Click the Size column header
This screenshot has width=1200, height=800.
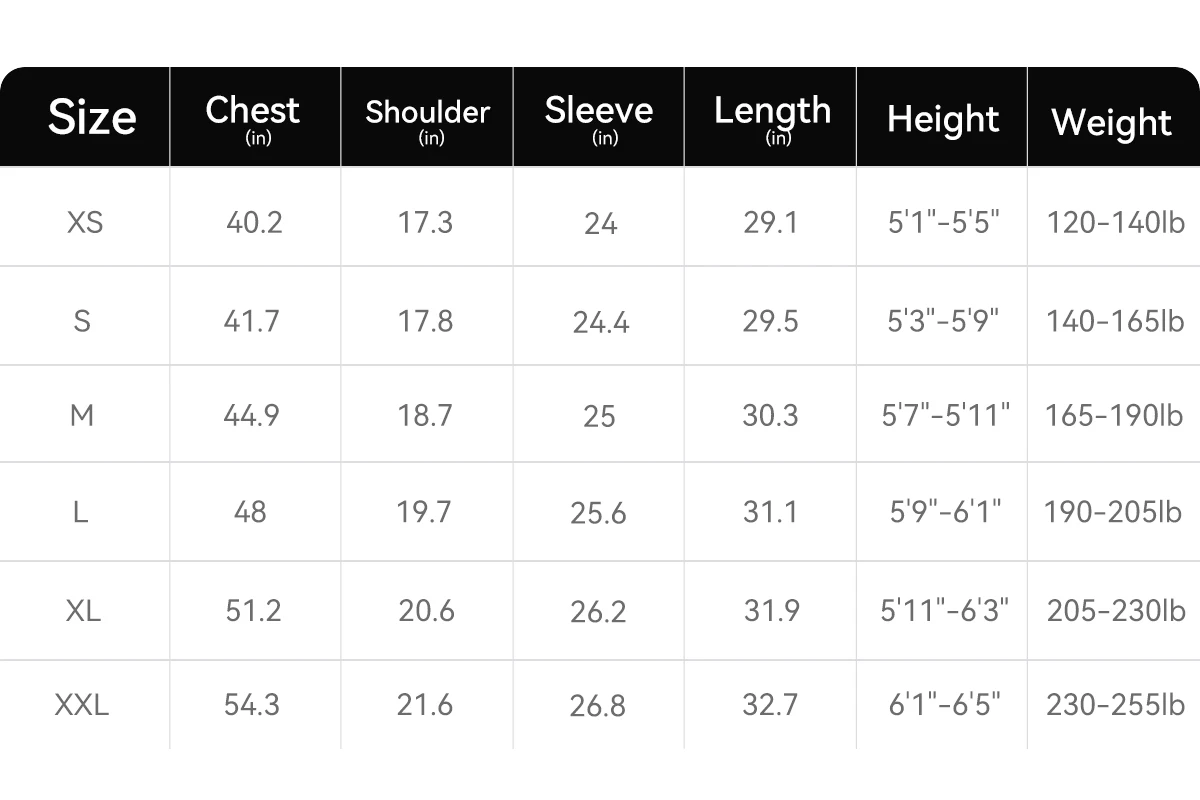[x=92, y=118]
